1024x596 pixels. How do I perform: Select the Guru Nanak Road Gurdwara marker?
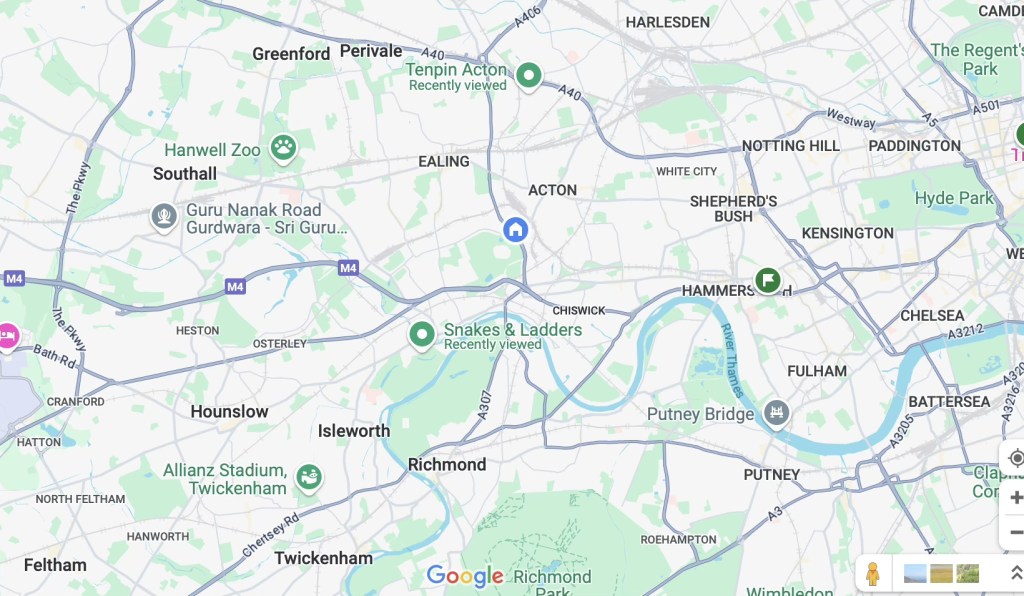coord(164,216)
